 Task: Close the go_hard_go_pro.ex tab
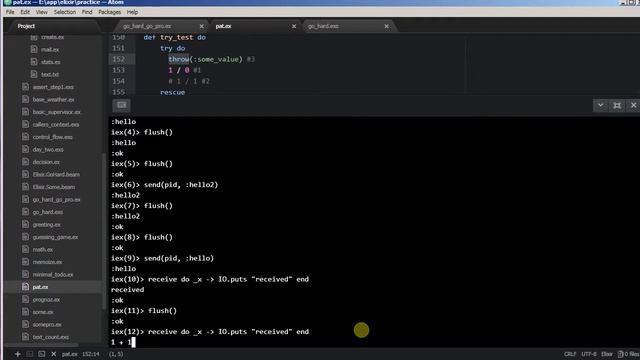(201, 26)
